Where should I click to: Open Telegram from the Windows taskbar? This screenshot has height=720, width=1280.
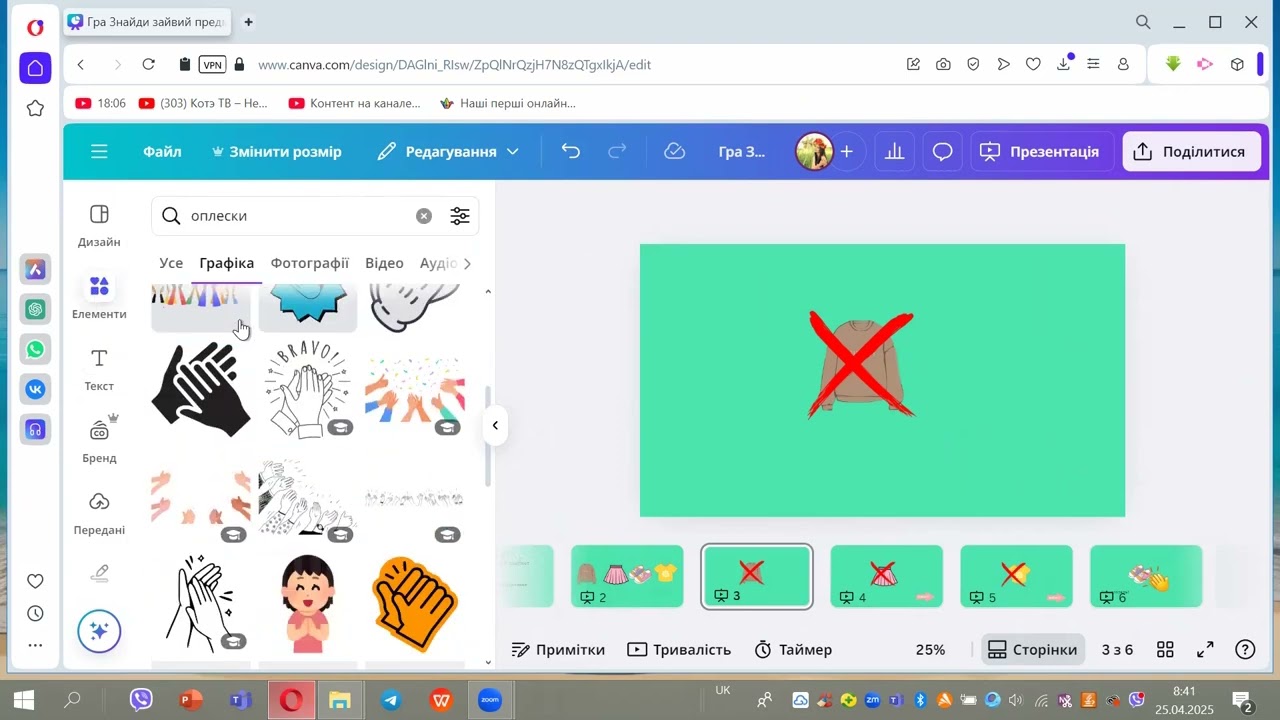pos(391,700)
